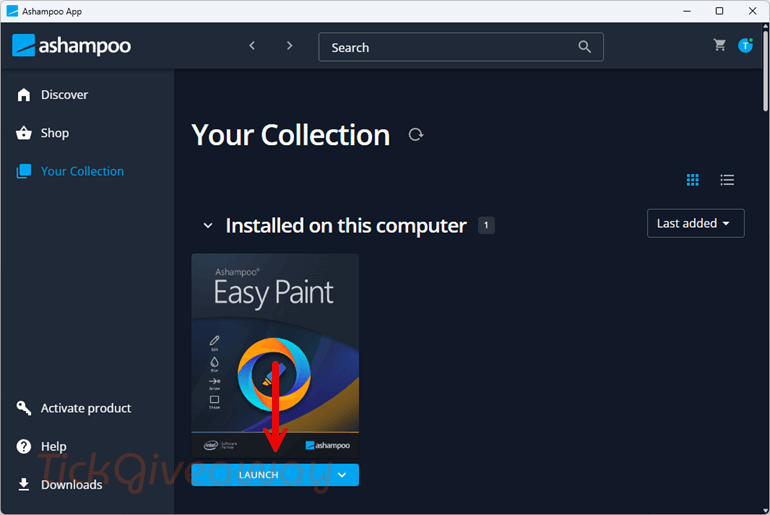This screenshot has height=515, width=770.
Task: Open the shopping cart
Action: pos(719,45)
